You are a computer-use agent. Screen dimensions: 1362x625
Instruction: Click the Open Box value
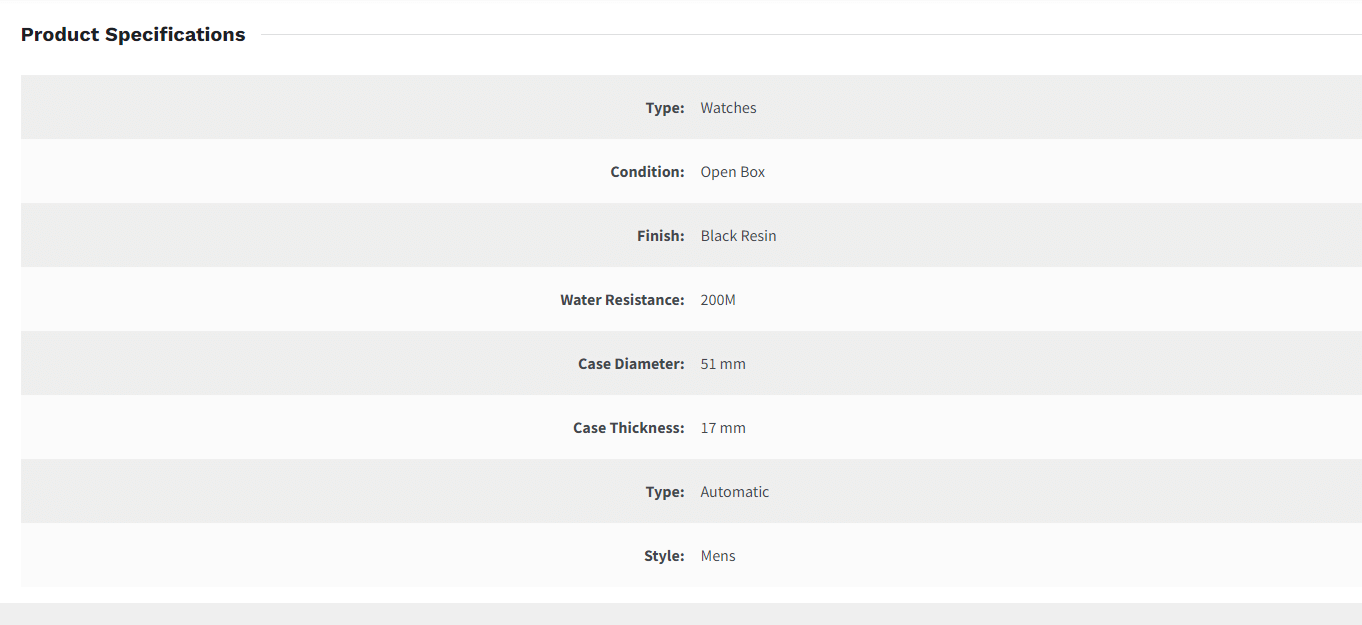(732, 172)
